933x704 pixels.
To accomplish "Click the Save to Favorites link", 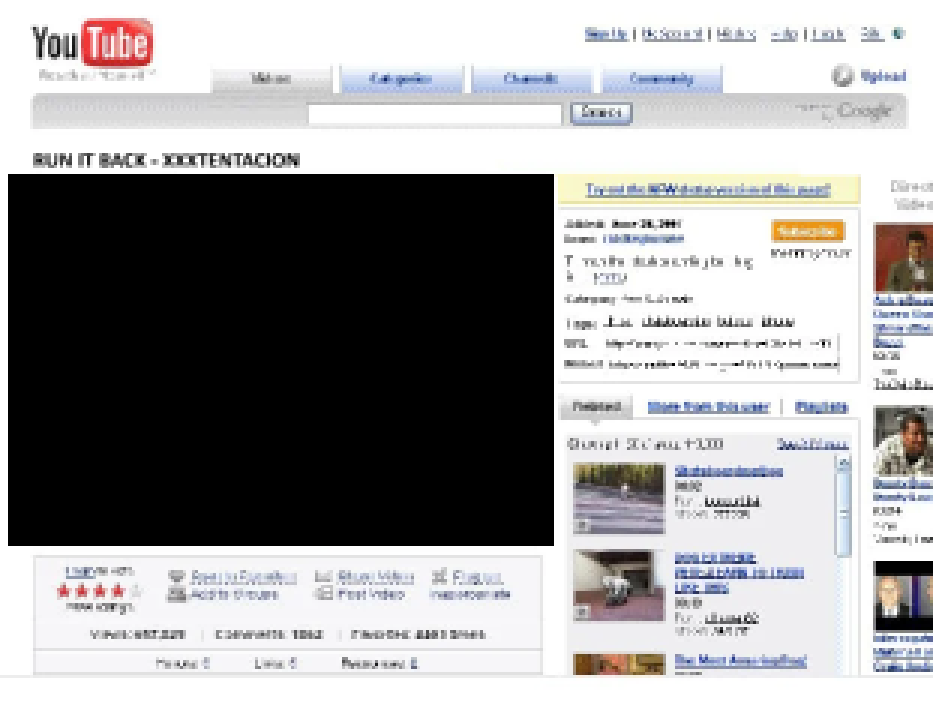I will [243, 577].
